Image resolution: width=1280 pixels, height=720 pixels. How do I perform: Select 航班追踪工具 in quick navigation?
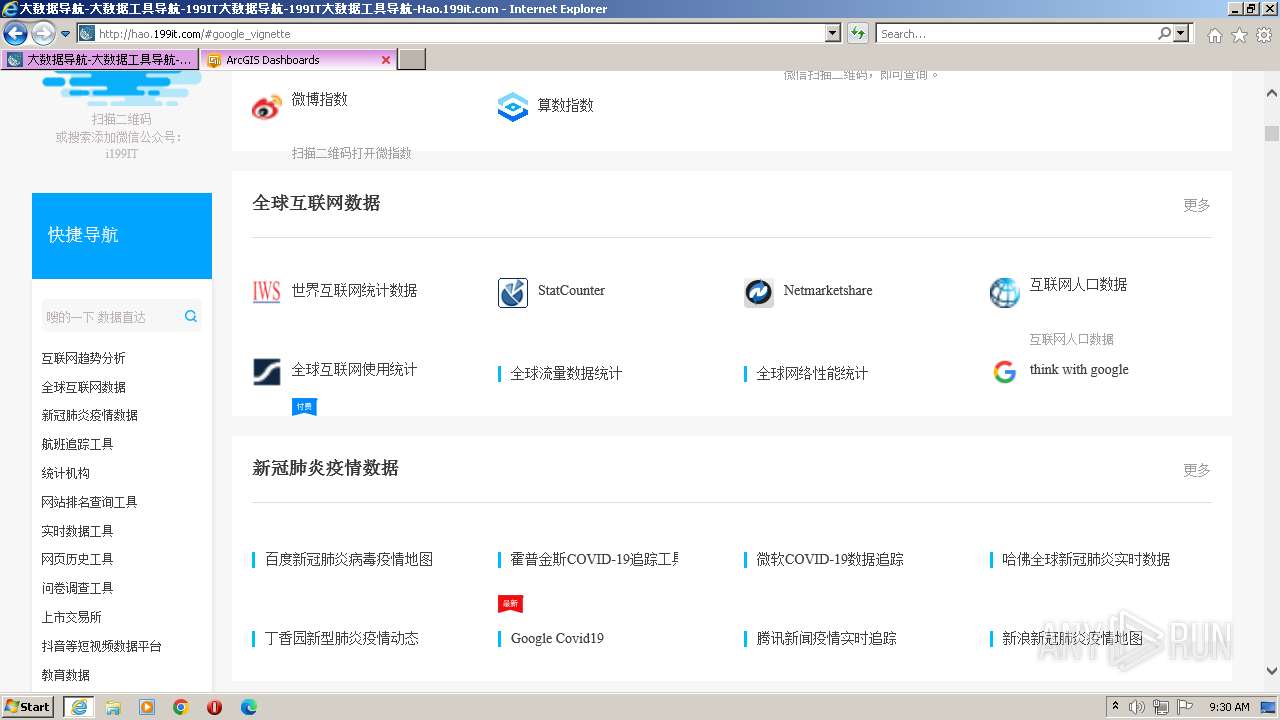(x=77, y=444)
